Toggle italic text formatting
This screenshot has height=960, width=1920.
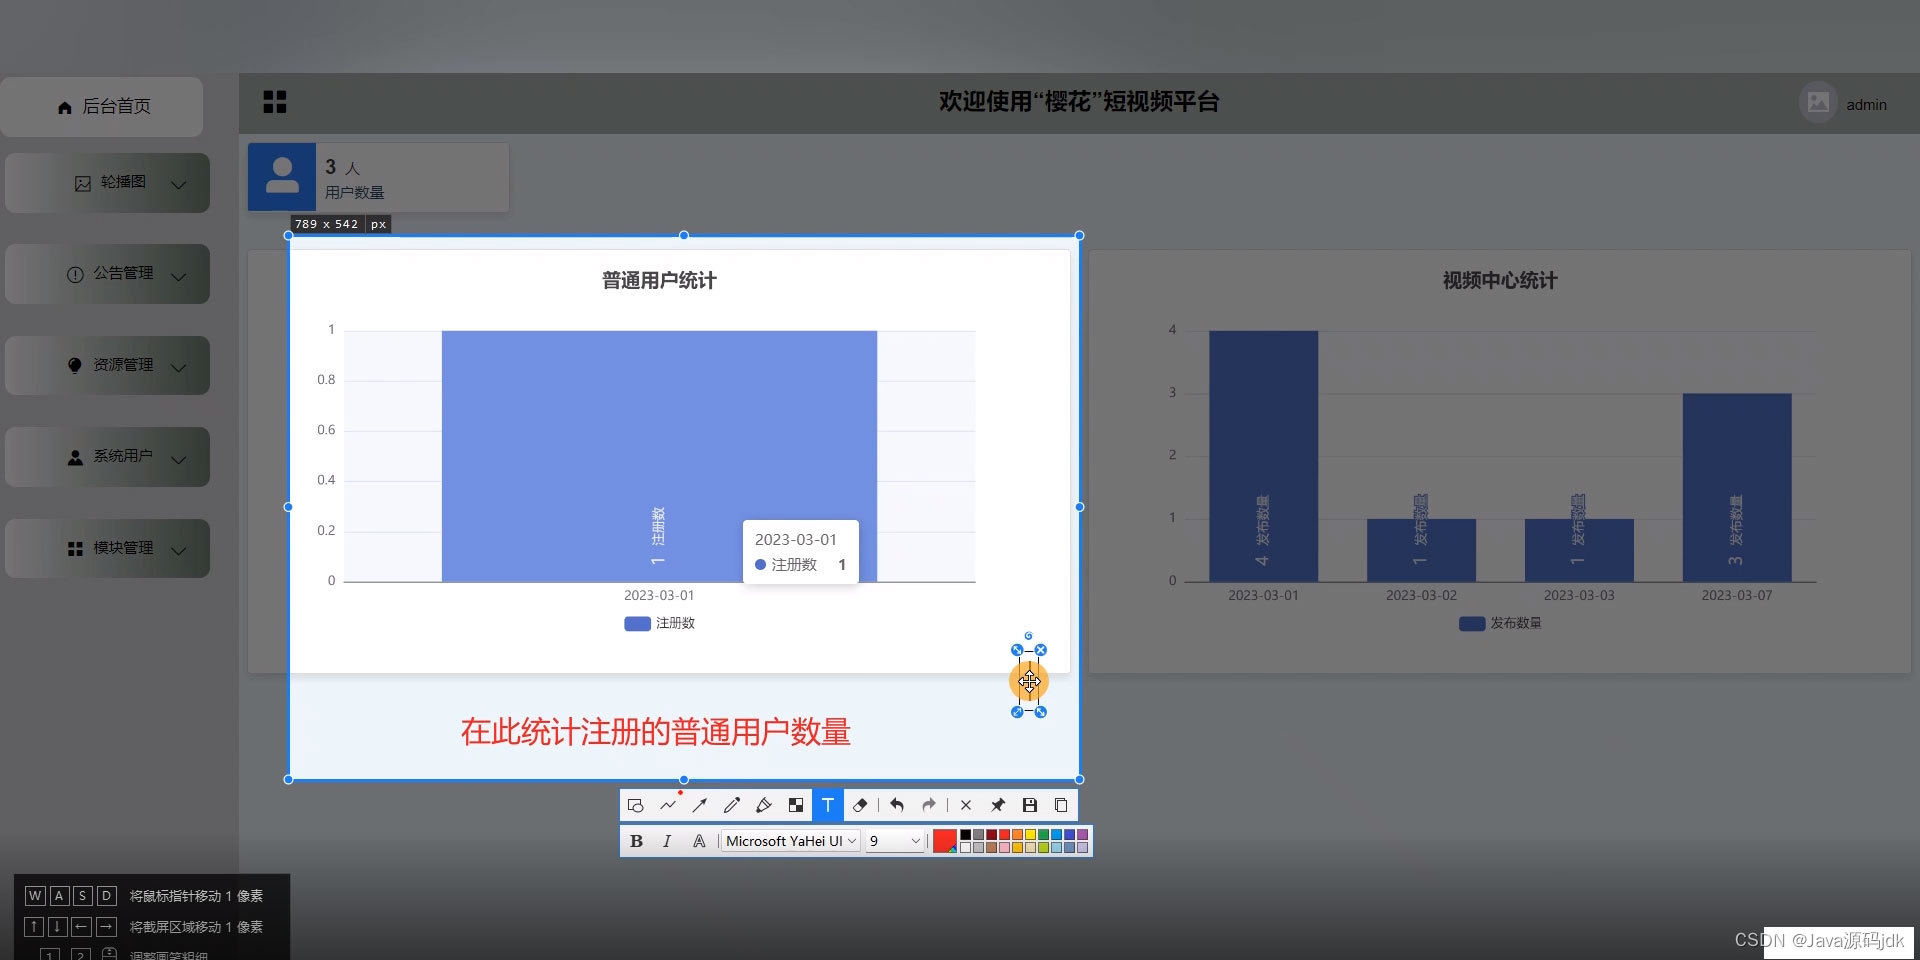pyautogui.click(x=667, y=841)
